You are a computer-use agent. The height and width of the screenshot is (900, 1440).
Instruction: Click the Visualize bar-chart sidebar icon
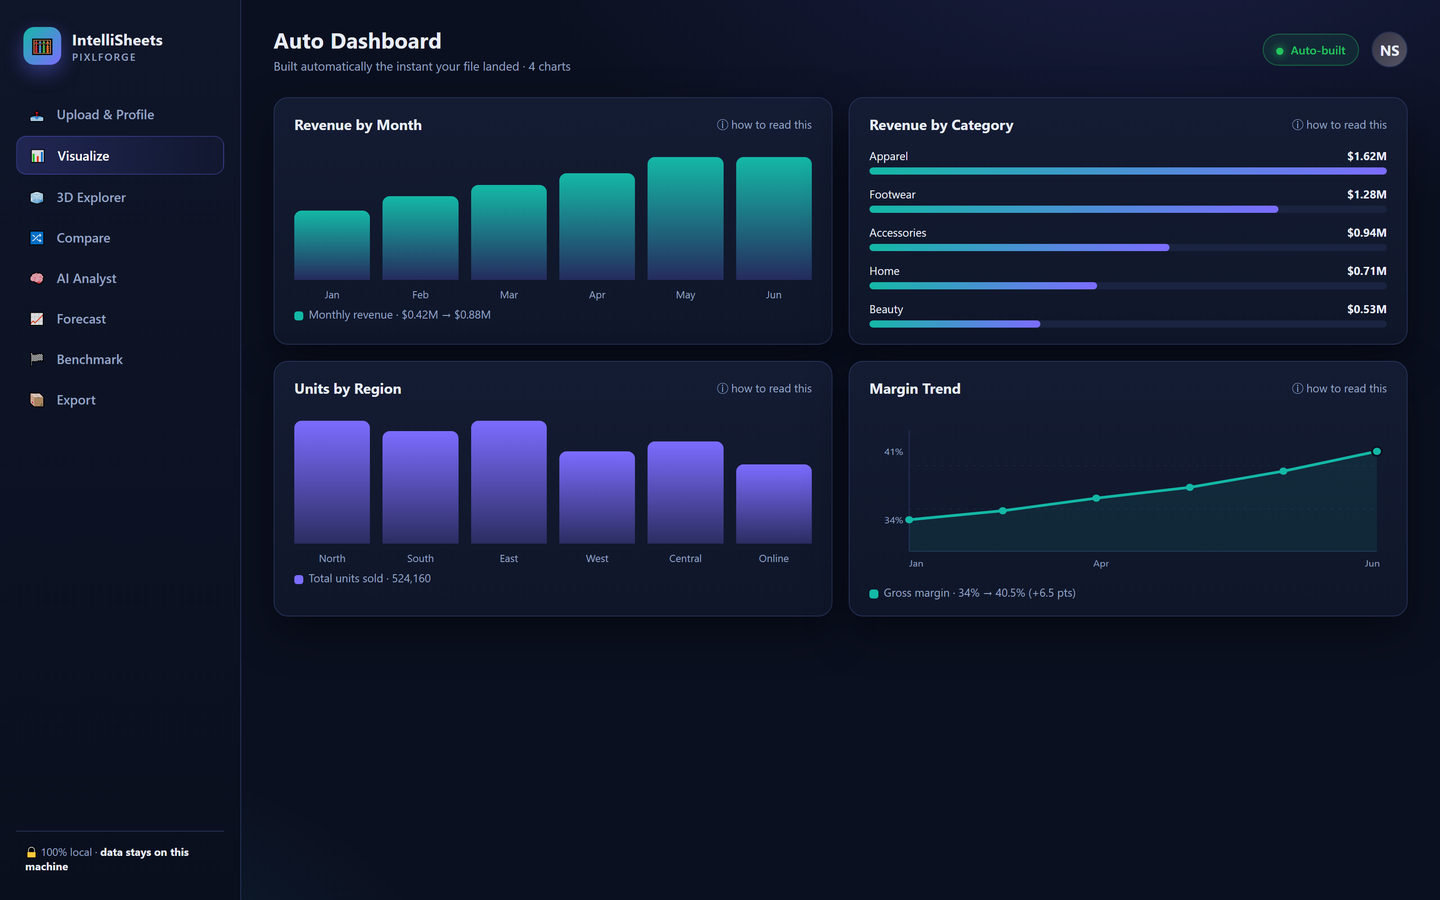tap(37, 156)
